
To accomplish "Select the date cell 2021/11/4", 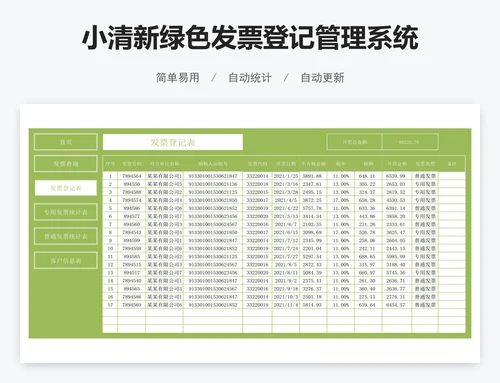I will (286, 305).
